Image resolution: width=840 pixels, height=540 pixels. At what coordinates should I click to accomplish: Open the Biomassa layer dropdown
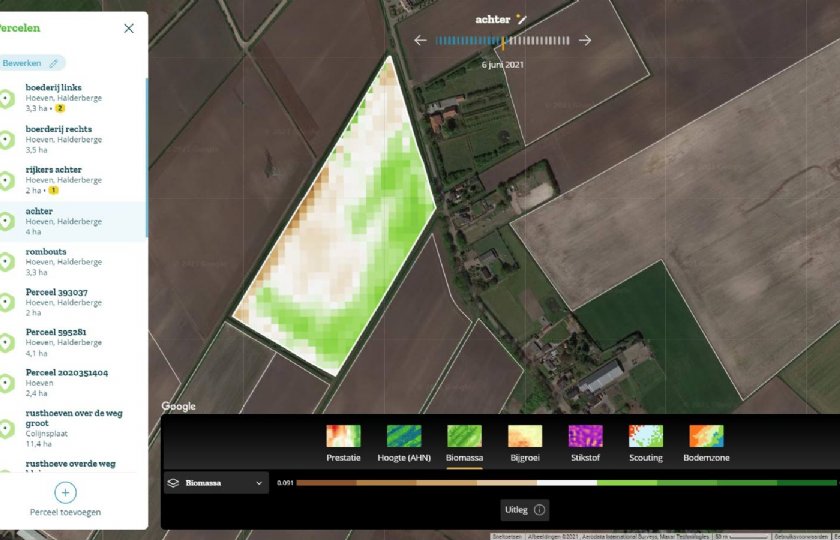(216, 483)
